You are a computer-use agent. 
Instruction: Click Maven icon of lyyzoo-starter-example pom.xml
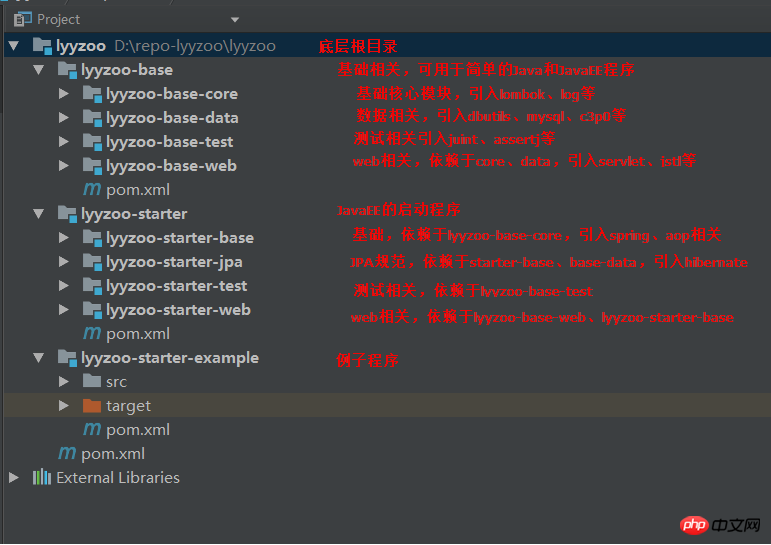[92, 429]
